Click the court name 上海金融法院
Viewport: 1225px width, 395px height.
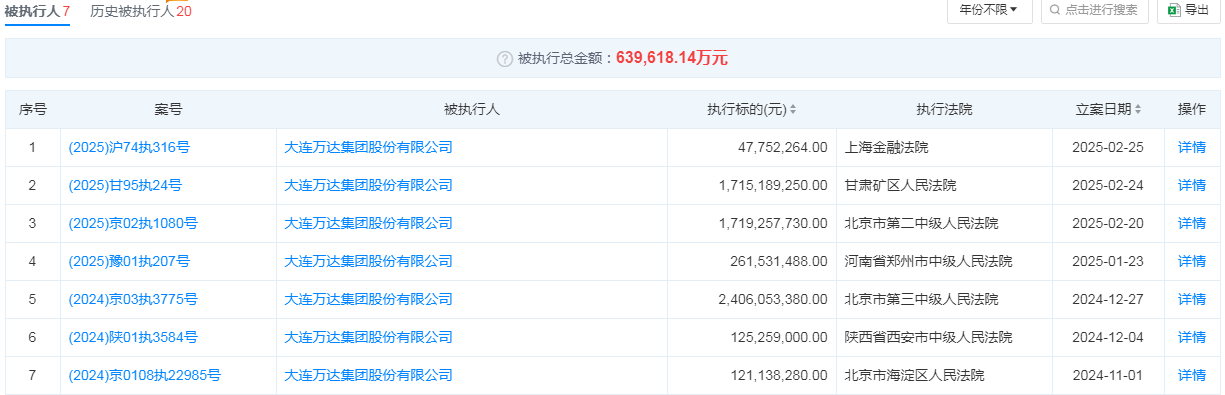pos(886,147)
